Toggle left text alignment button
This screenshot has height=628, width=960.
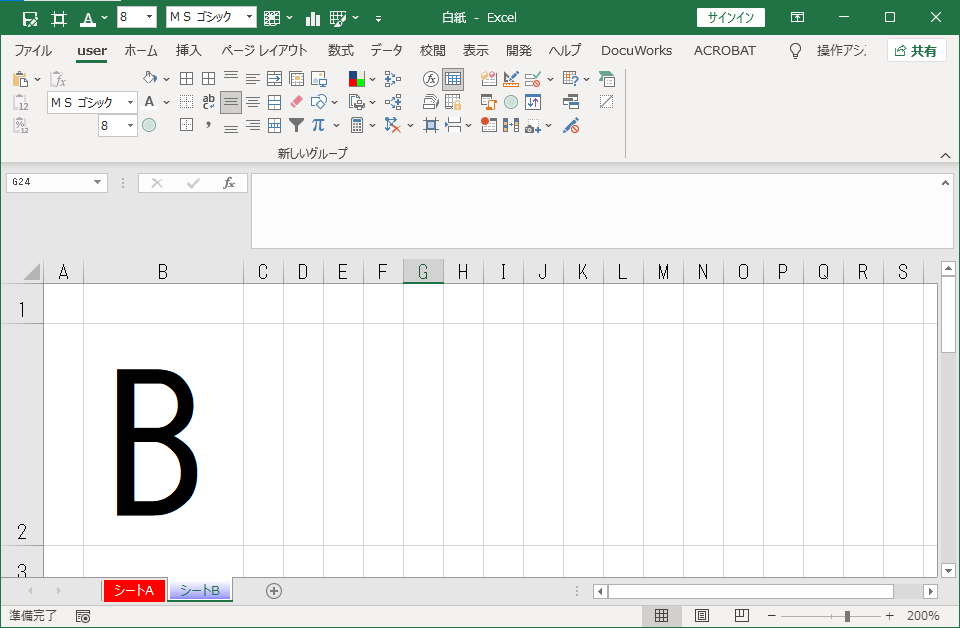253,78
